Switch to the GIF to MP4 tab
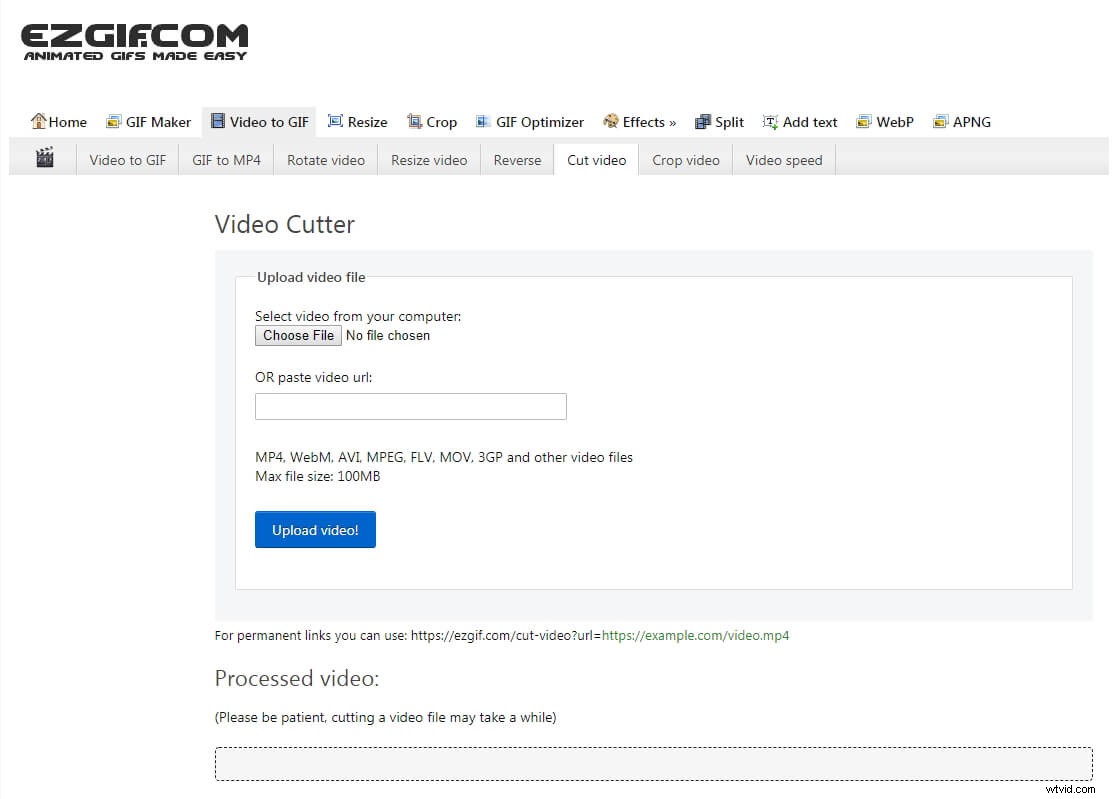Image resolution: width=1115 pixels, height=799 pixels. tap(225, 159)
